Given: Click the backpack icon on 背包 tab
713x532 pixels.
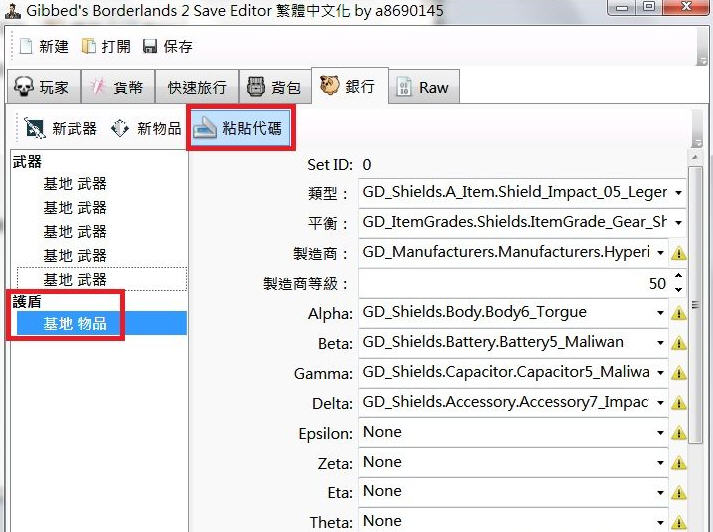Looking at the screenshot, I should pyautogui.click(x=256, y=86).
